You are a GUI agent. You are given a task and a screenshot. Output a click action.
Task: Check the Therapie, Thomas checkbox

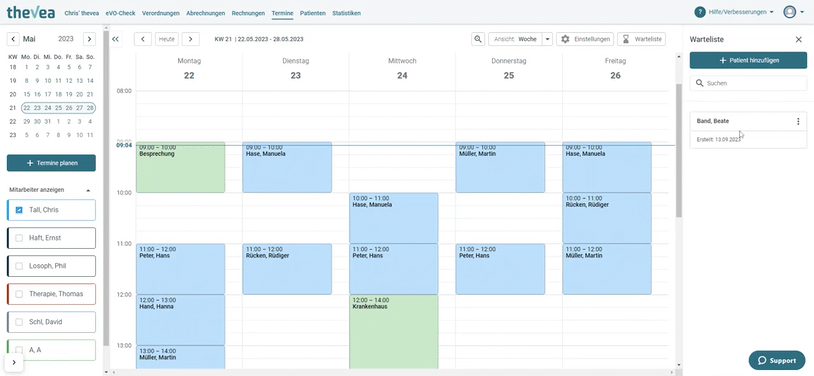19,294
